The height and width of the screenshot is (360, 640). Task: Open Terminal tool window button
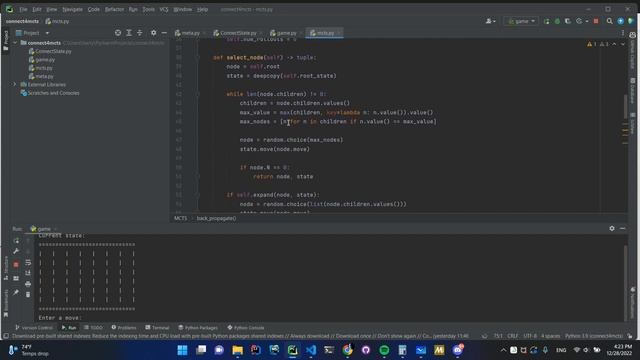[157, 328]
